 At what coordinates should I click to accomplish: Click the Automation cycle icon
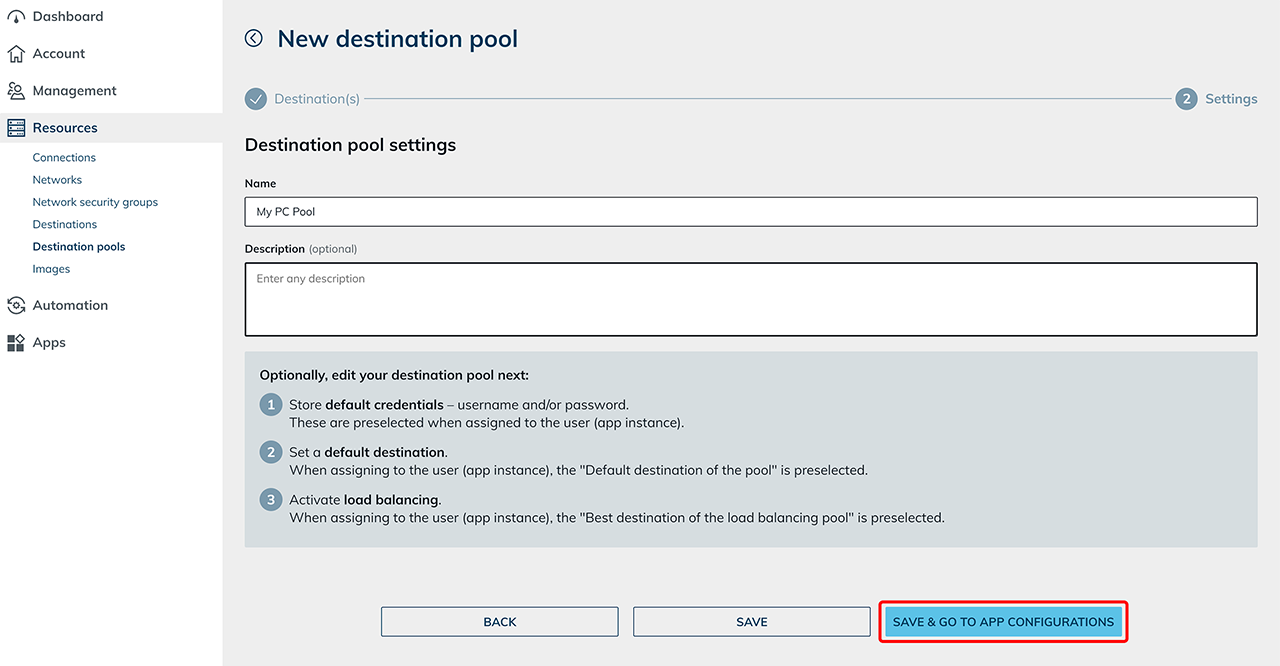(16, 305)
